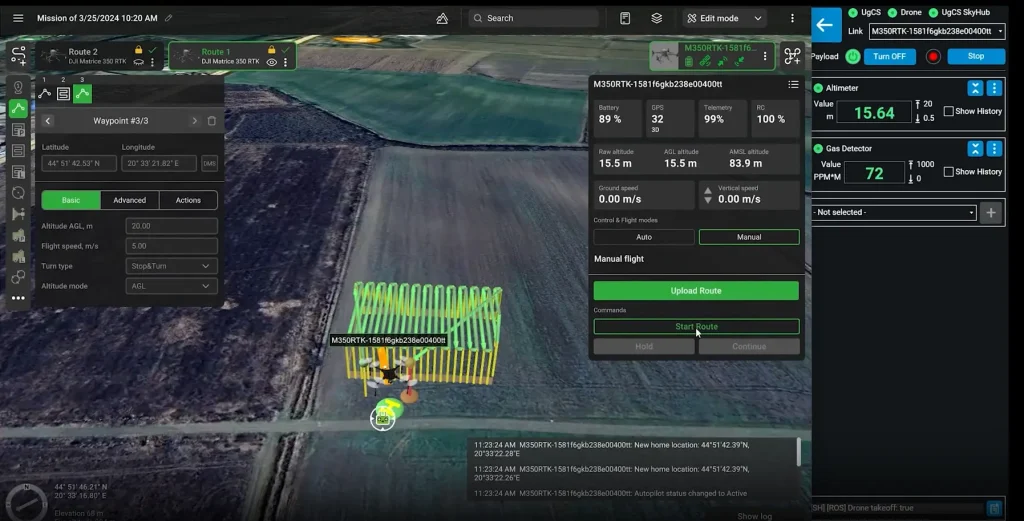The width and height of the screenshot is (1024, 521).
Task: Click the Altitude AGL input field
Action: coord(171,226)
